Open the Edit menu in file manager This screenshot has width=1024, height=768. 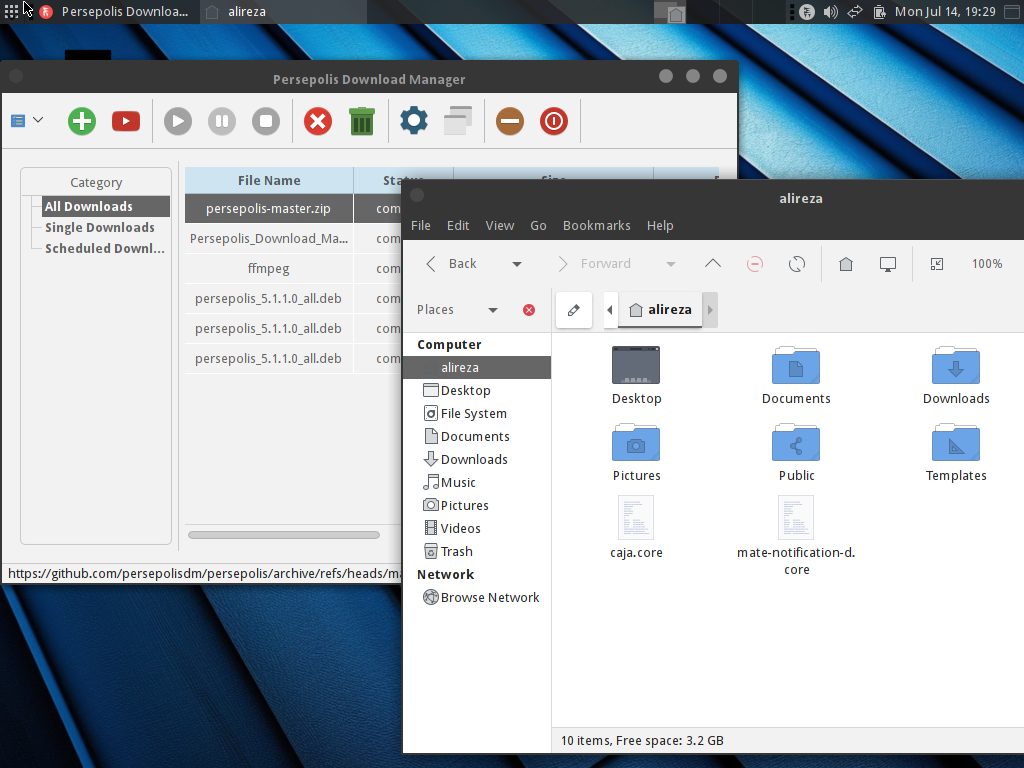(458, 225)
